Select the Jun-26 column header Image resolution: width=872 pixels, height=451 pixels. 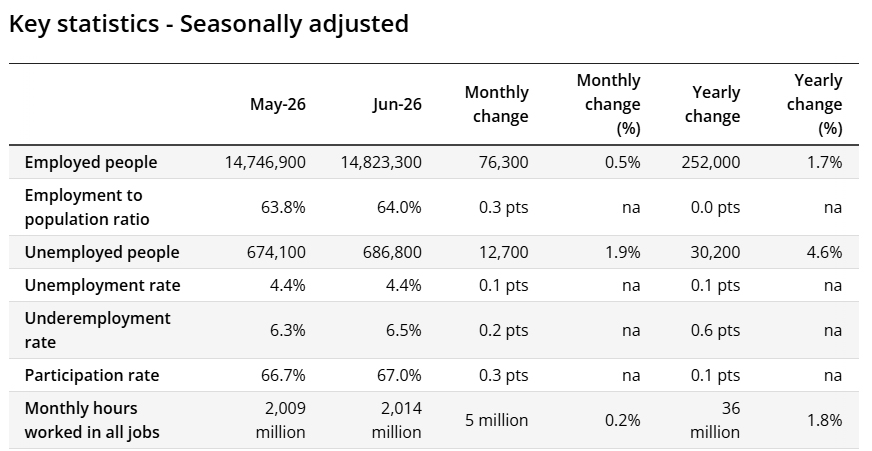coord(397,104)
